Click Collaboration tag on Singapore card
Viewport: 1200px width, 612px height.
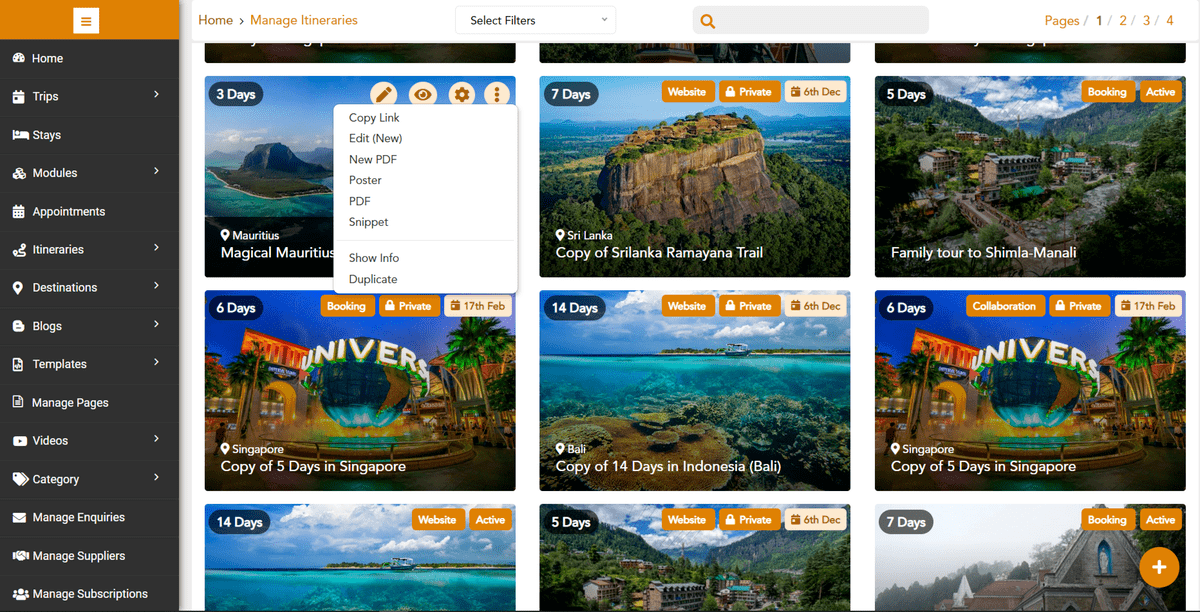pos(1004,306)
